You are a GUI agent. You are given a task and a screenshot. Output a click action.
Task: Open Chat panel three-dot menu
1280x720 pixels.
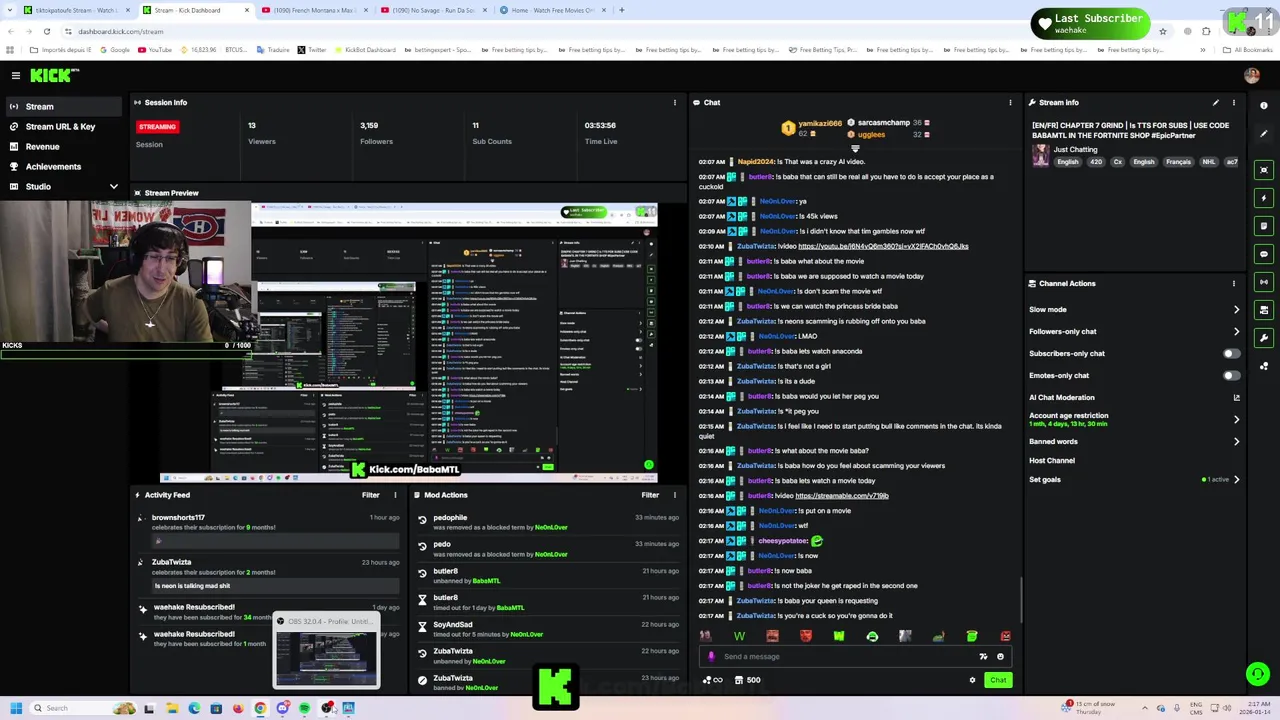tap(1010, 102)
